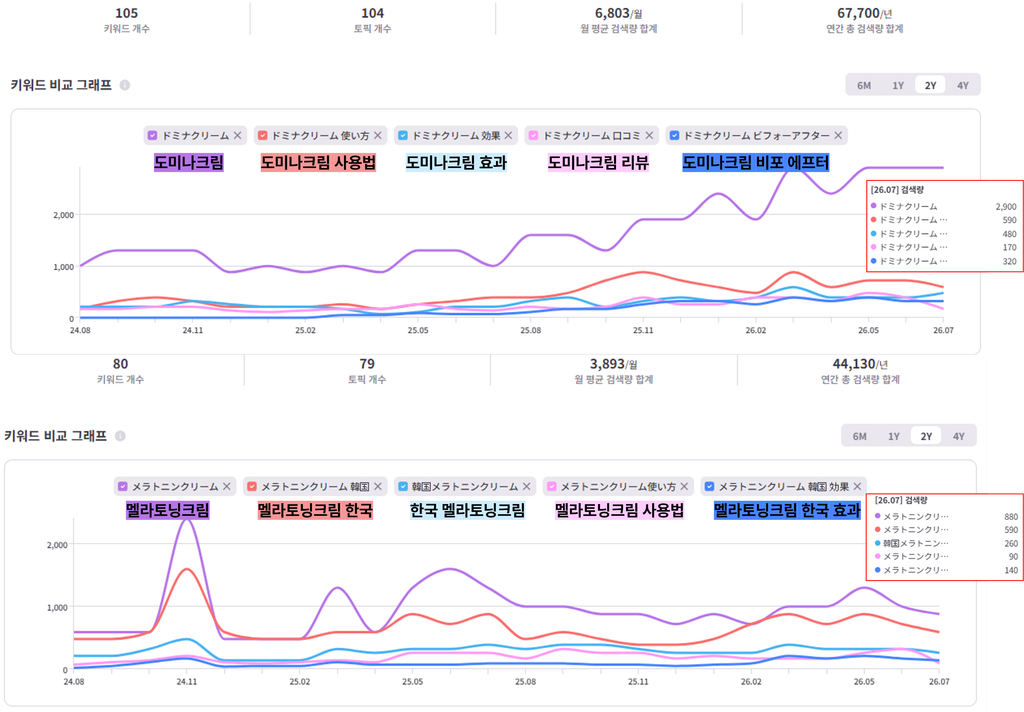Image resolution: width=1024 pixels, height=712 pixels.
Task: Click 25.05 x-axis label on top graph
Action: (418, 331)
